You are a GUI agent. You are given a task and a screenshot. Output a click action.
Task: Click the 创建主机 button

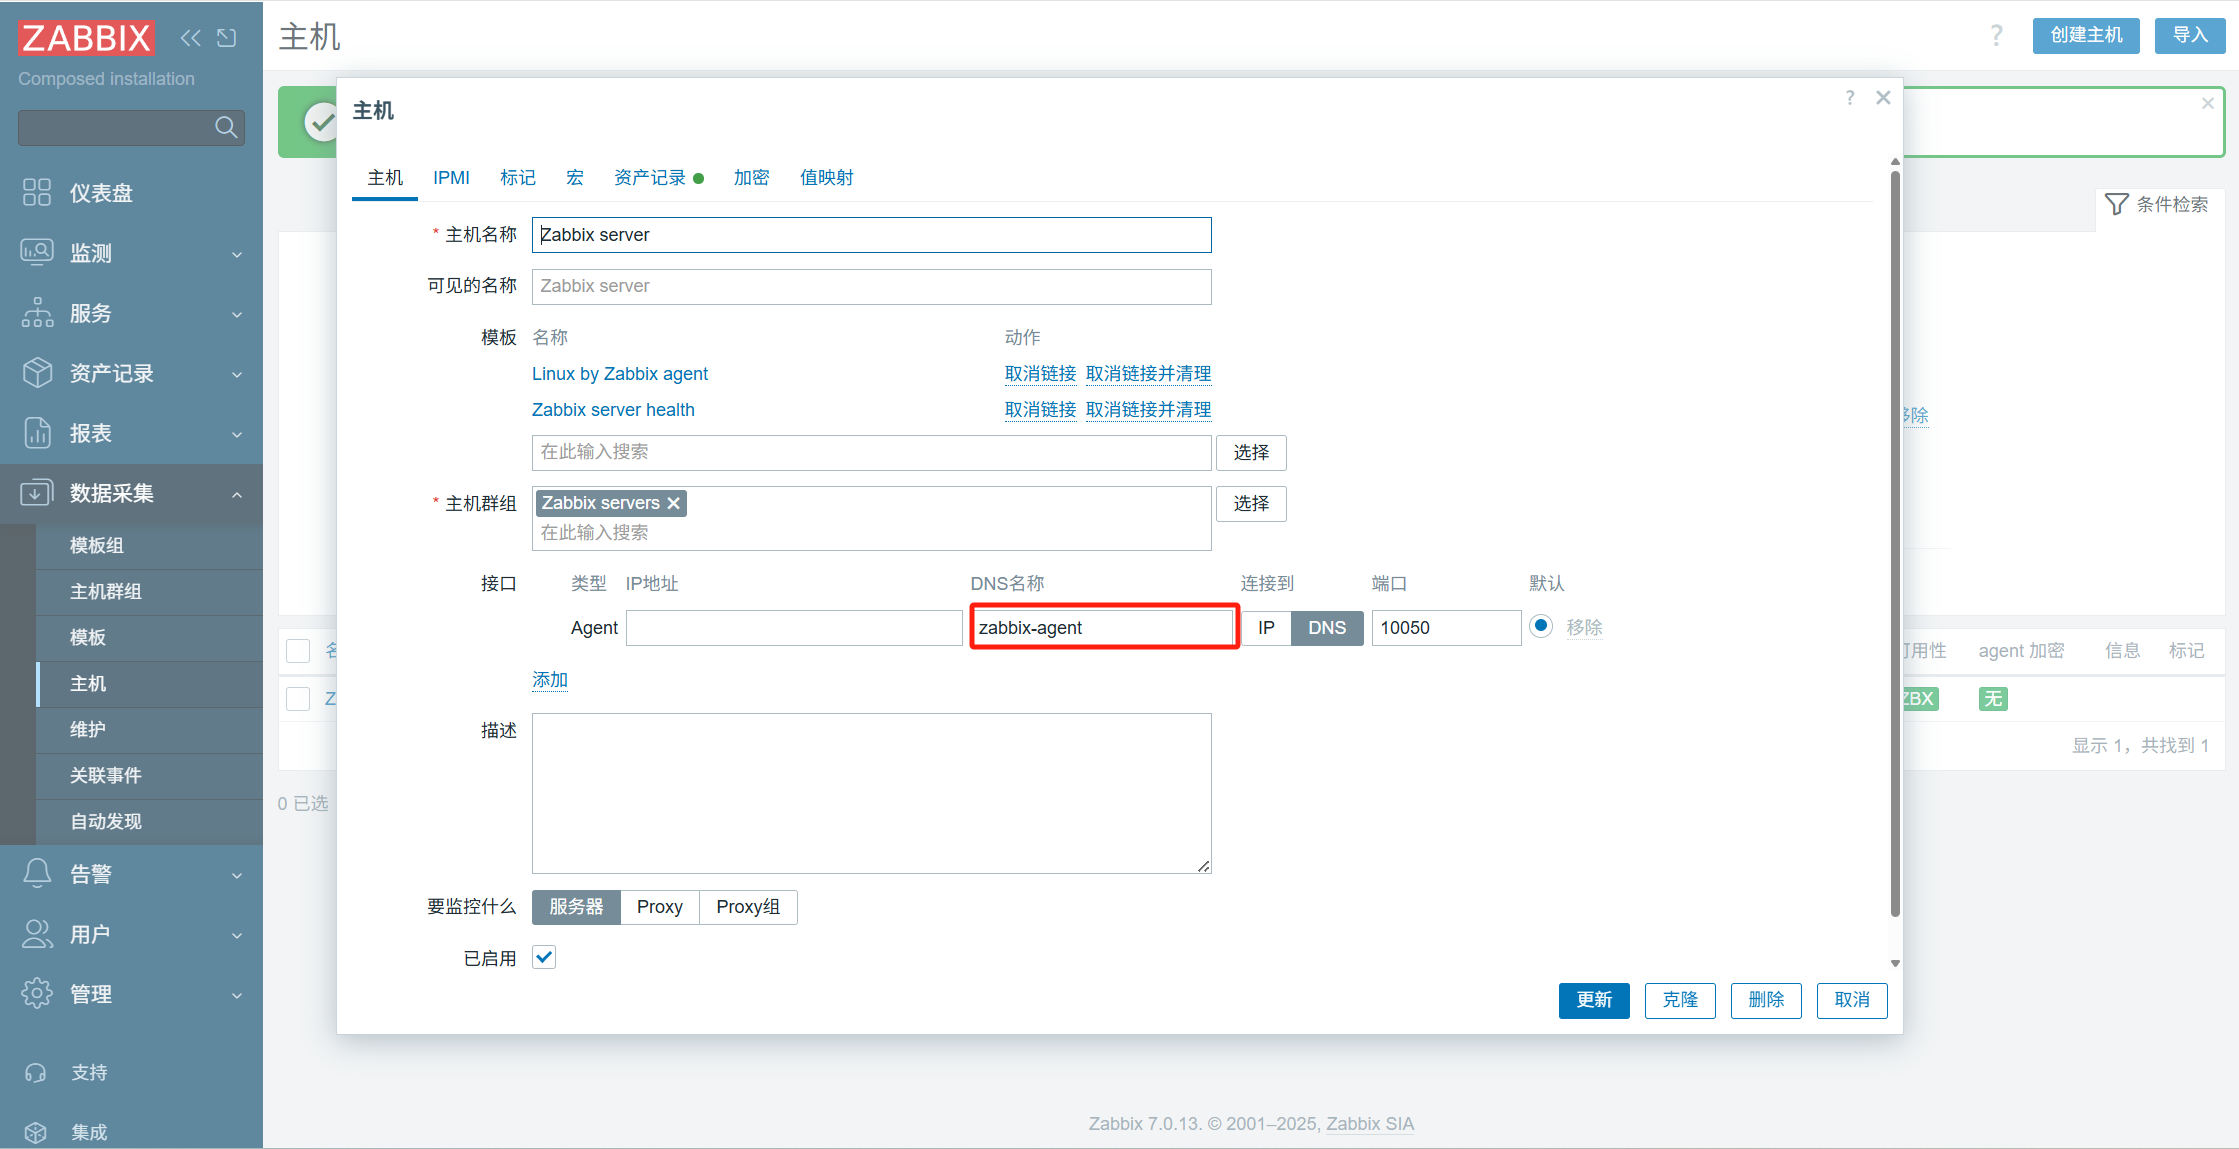(x=2086, y=36)
